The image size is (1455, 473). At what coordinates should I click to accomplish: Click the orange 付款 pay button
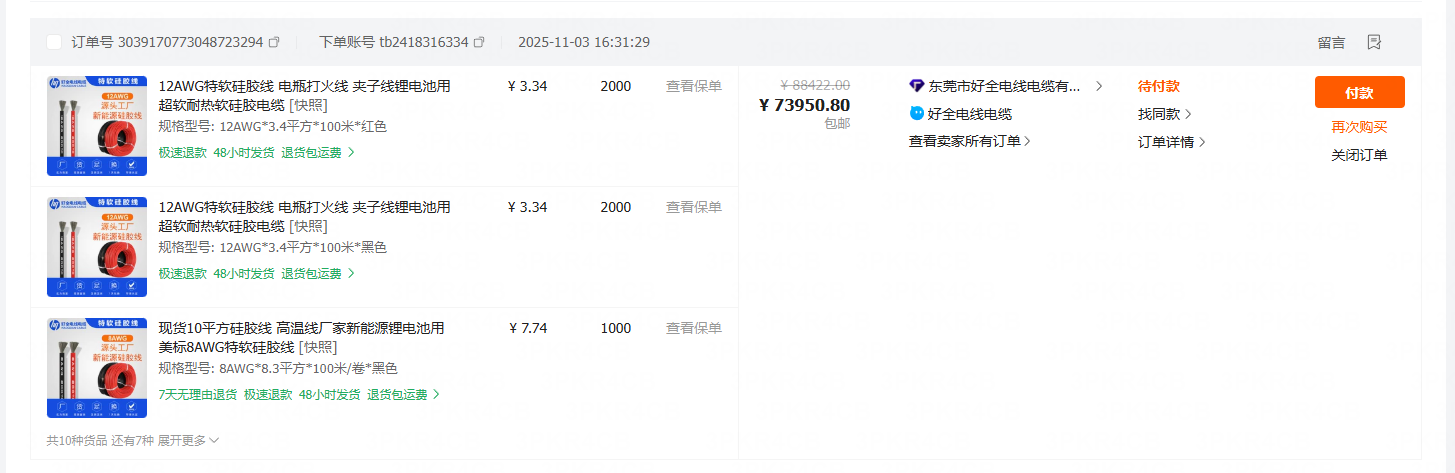[x=1359, y=92]
